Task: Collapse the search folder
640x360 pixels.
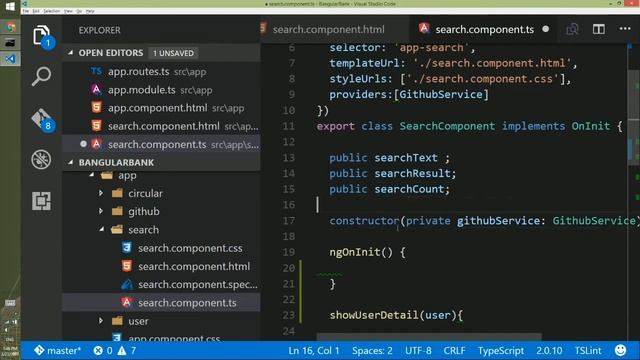Action: point(102,230)
